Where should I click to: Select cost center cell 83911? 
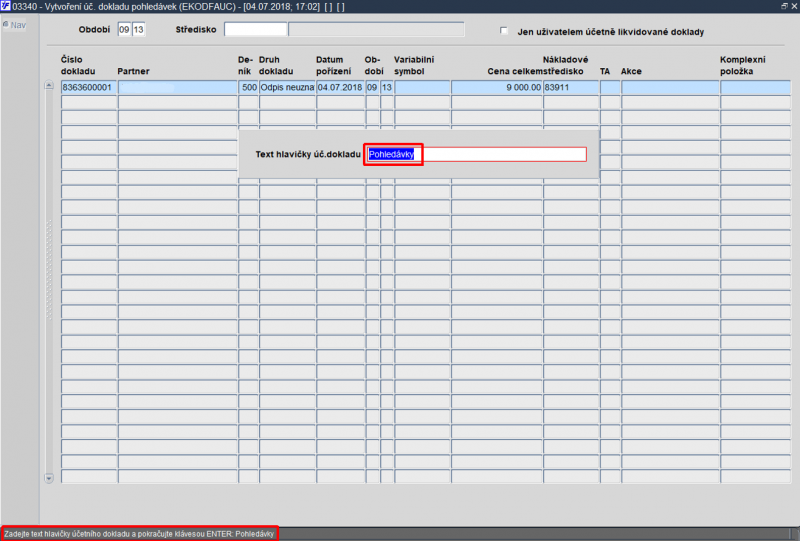click(x=570, y=87)
